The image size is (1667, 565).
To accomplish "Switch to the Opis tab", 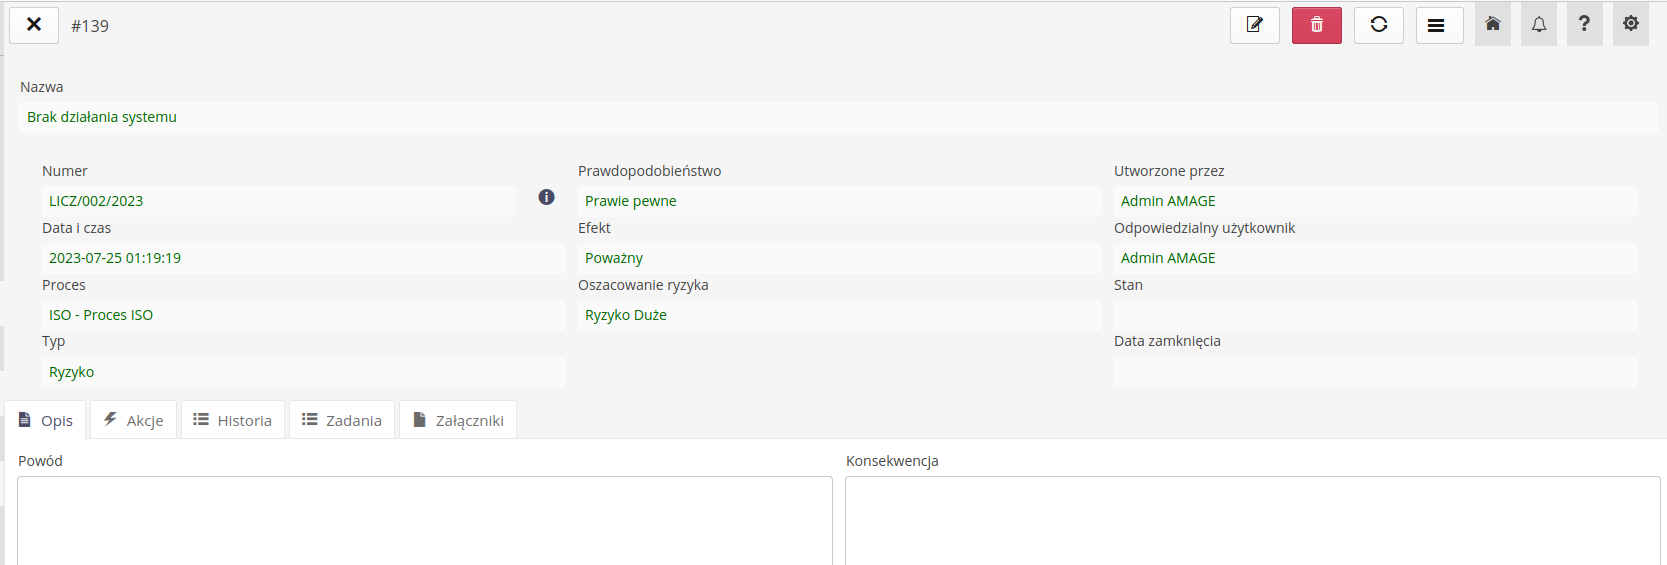I will pyautogui.click(x=46, y=420).
